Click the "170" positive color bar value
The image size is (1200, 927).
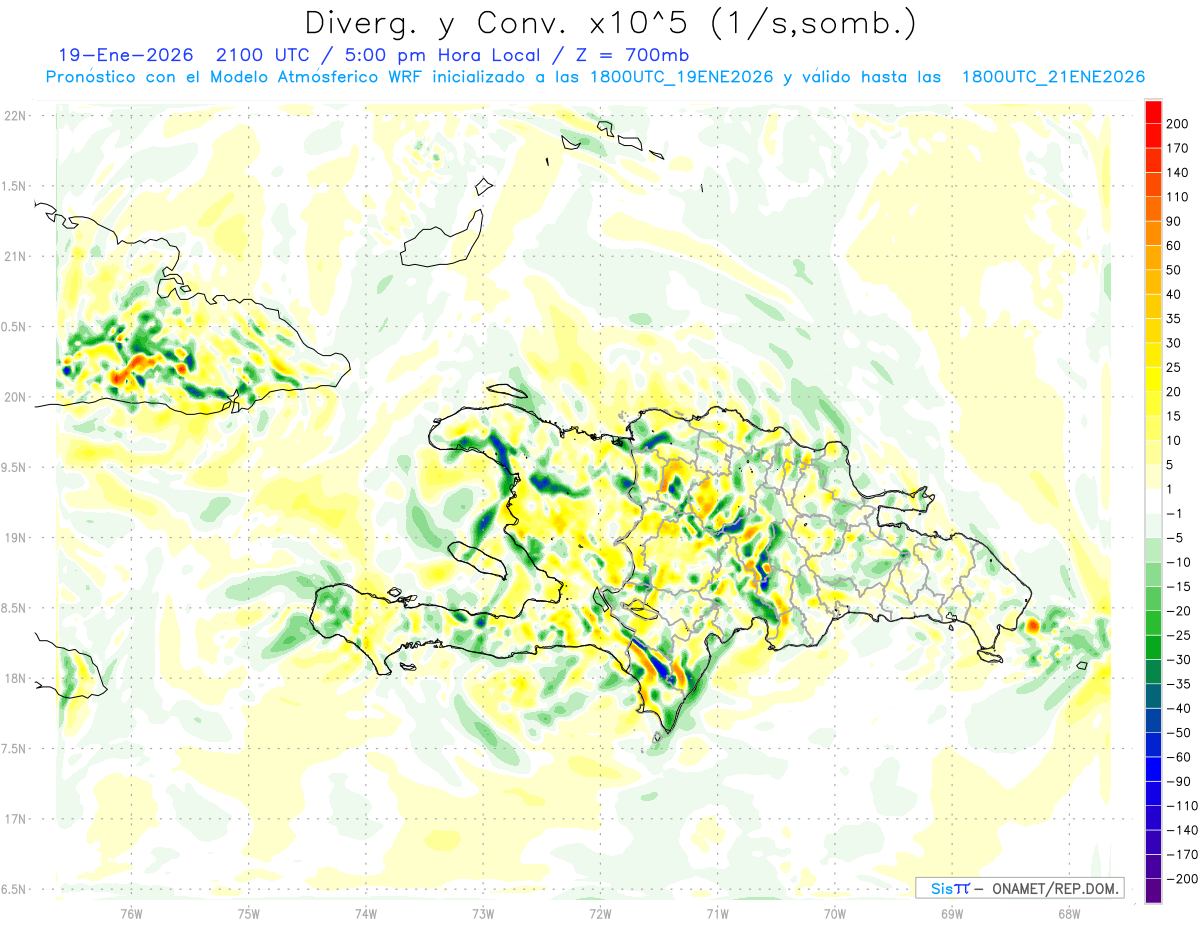pos(1177,148)
